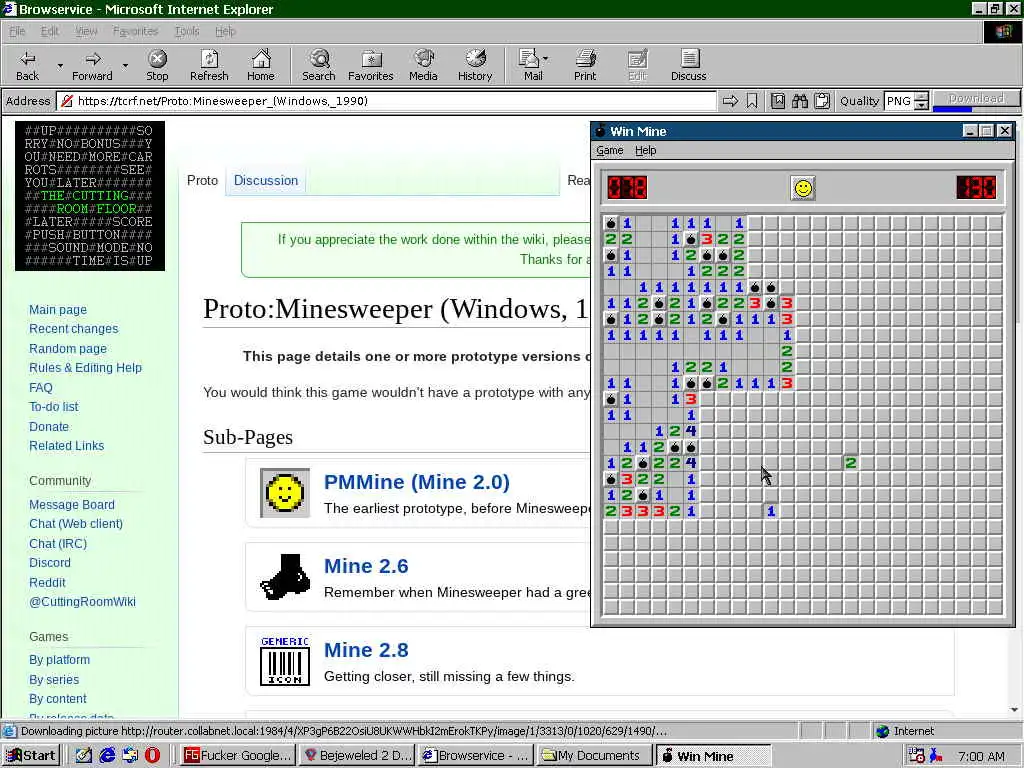Screen dimensions: 1024x768
Task: Open the To-do list sidebar link
Action: point(54,406)
